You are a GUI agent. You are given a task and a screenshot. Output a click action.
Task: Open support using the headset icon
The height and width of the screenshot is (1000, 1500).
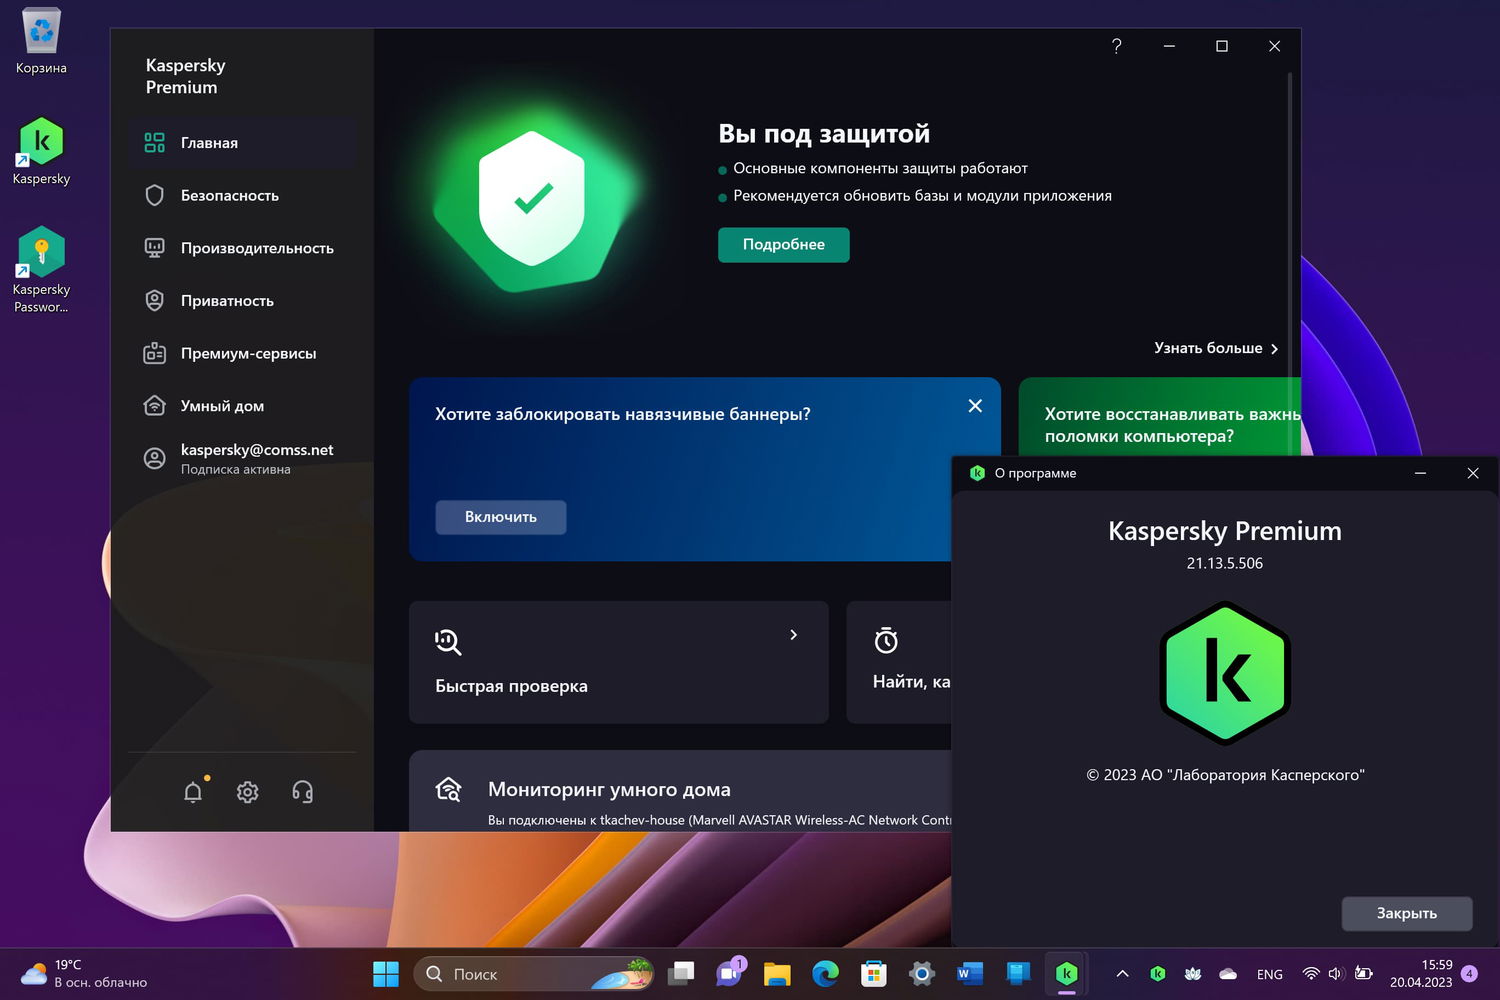point(302,792)
